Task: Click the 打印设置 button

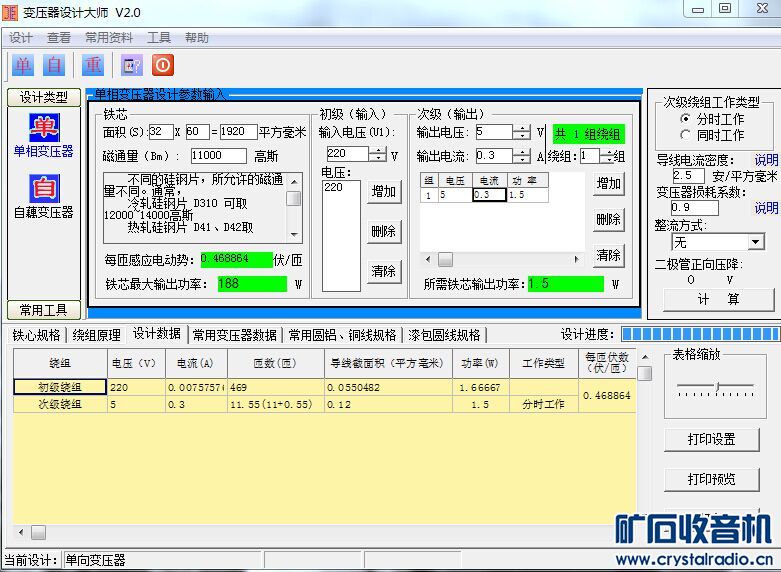Action: (711, 439)
